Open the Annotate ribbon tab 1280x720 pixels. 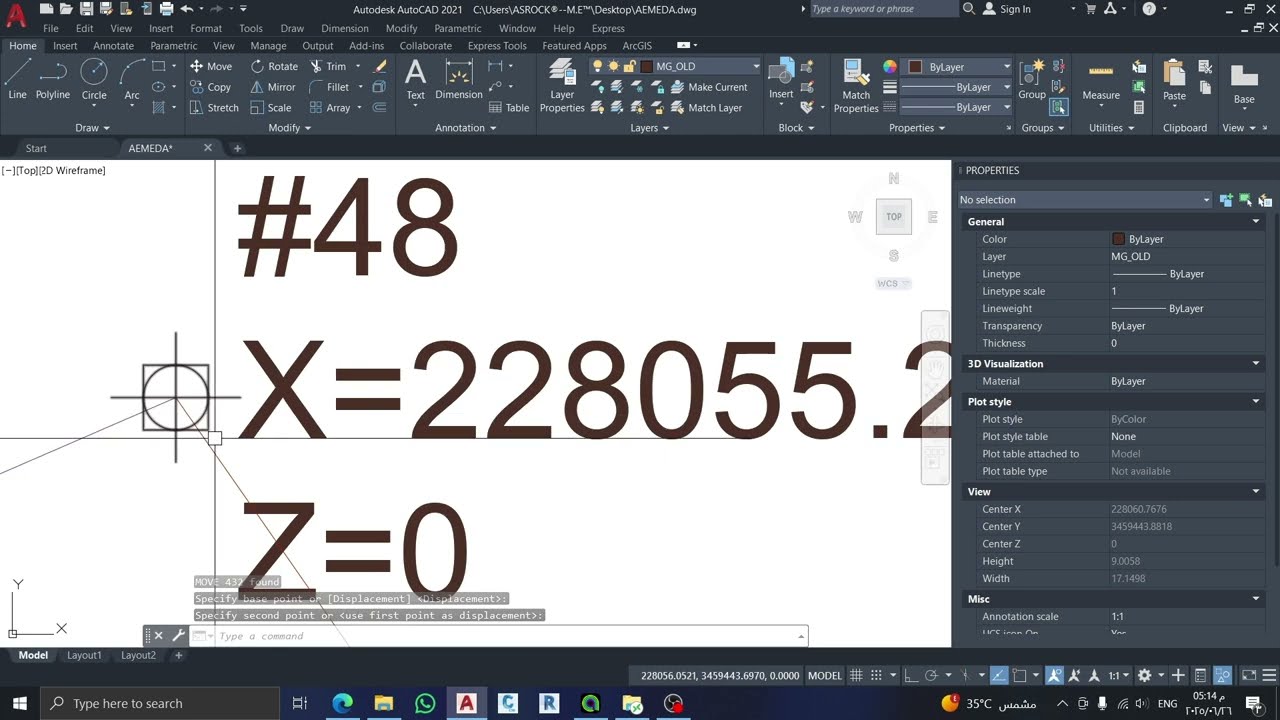click(x=113, y=46)
